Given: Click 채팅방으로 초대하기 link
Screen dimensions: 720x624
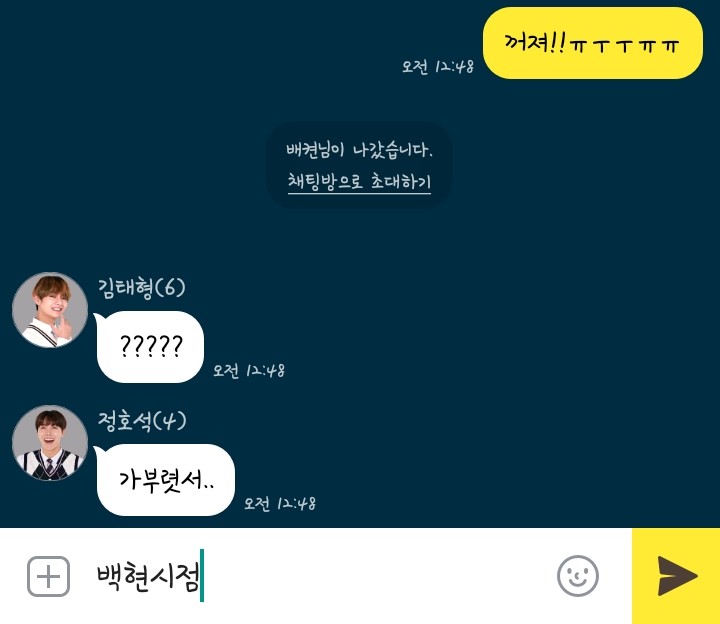Looking at the screenshot, I should (x=359, y=181).
